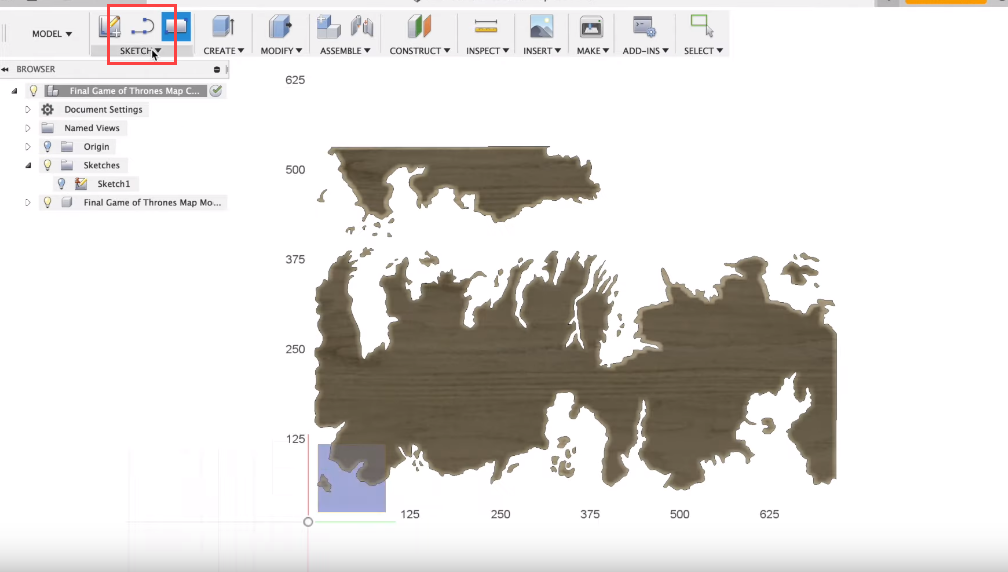The width and height of the screenshot is (1008, 572).
Task: Select Sketch1 label in browser
Action: point(114,184)
